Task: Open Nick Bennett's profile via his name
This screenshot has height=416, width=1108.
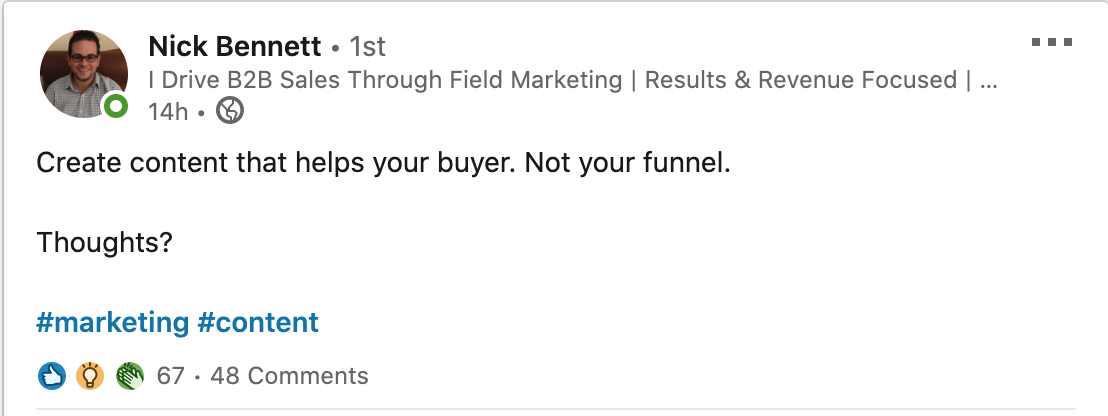Action: (234, 46)
